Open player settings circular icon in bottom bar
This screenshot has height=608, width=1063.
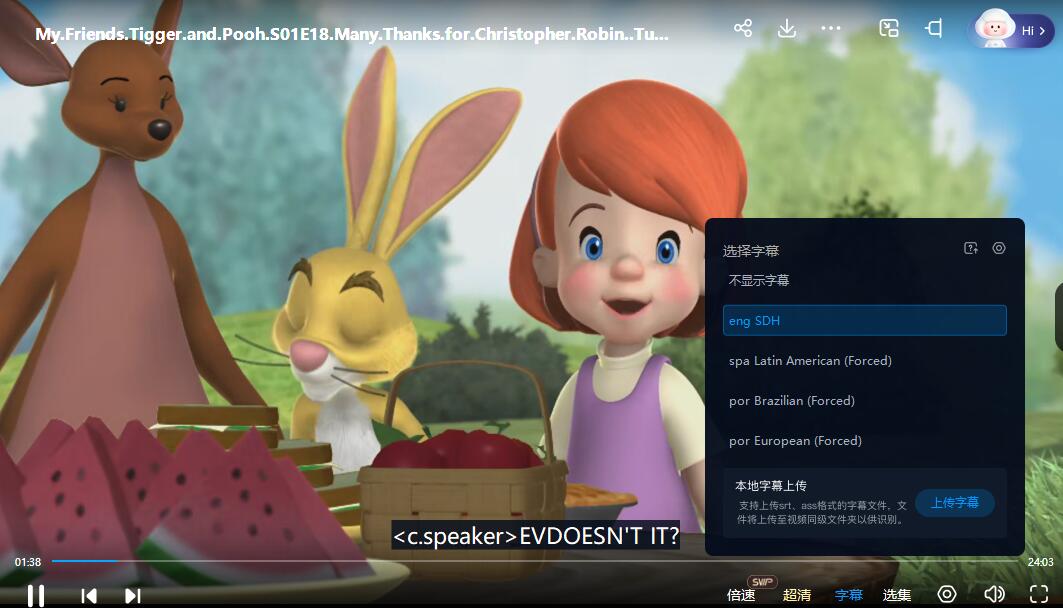click(x=947, y=594)
